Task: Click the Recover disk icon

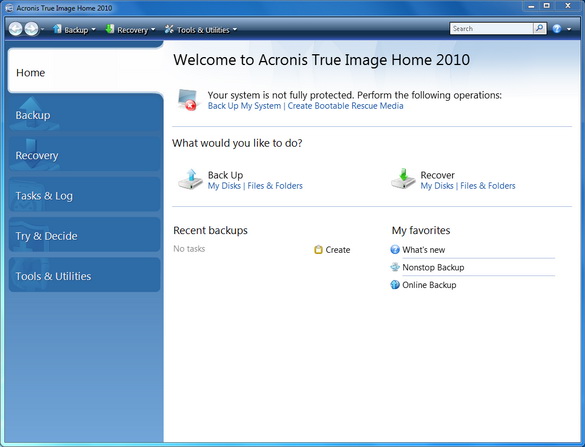Action: coord(403,179)
